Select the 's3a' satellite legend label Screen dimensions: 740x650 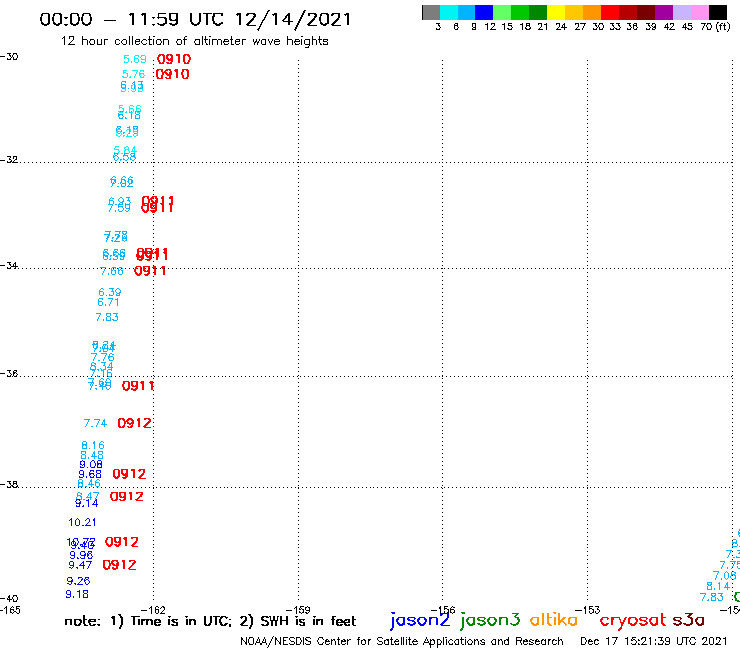(688, 620)
